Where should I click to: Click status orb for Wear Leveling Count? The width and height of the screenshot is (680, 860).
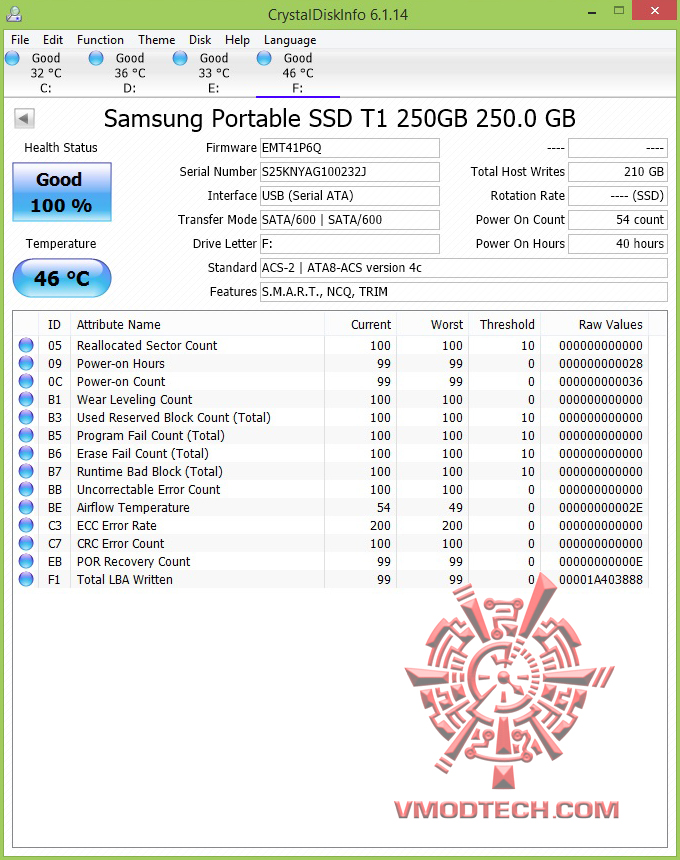tap(26, 399)
